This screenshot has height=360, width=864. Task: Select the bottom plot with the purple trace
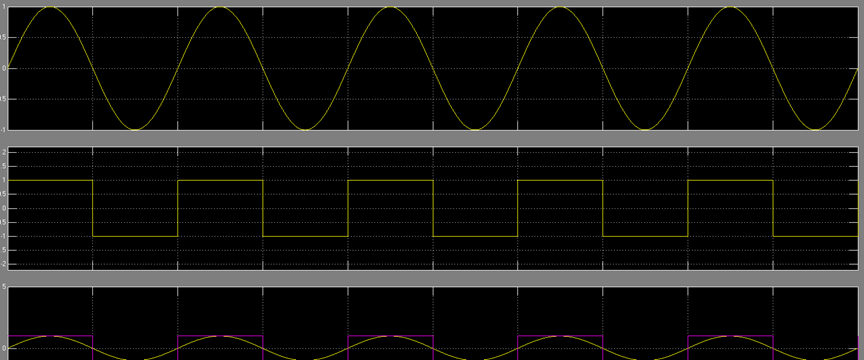click(x=433, y=323)
